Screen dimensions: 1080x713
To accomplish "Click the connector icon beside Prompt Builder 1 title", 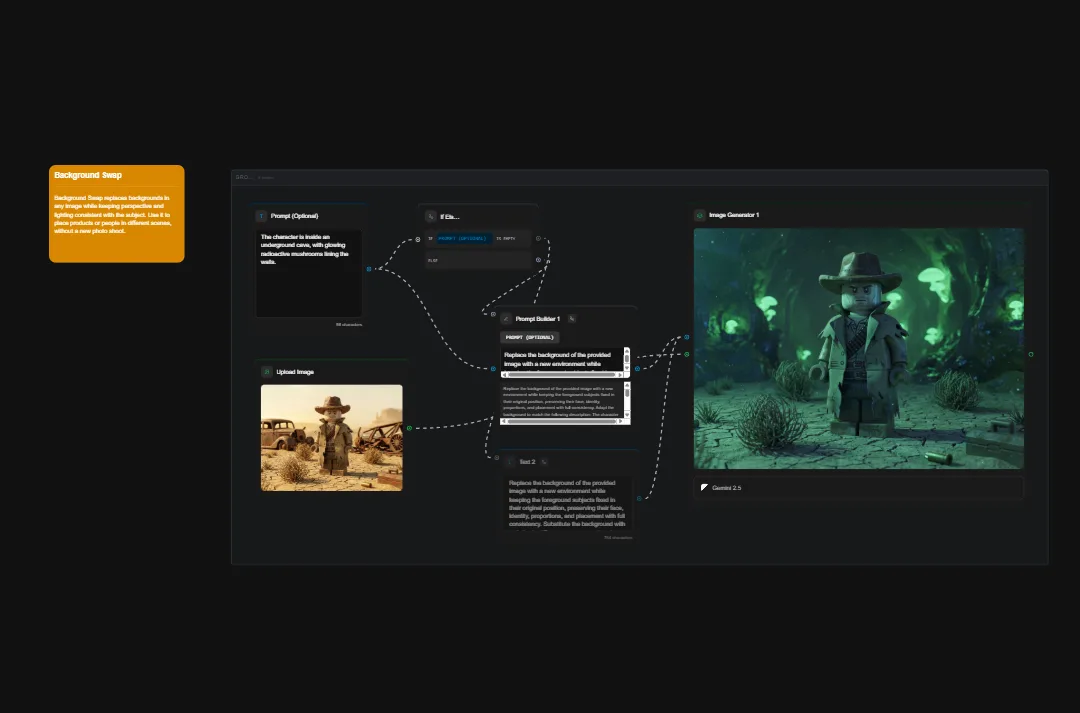I will tap(572, 319).
